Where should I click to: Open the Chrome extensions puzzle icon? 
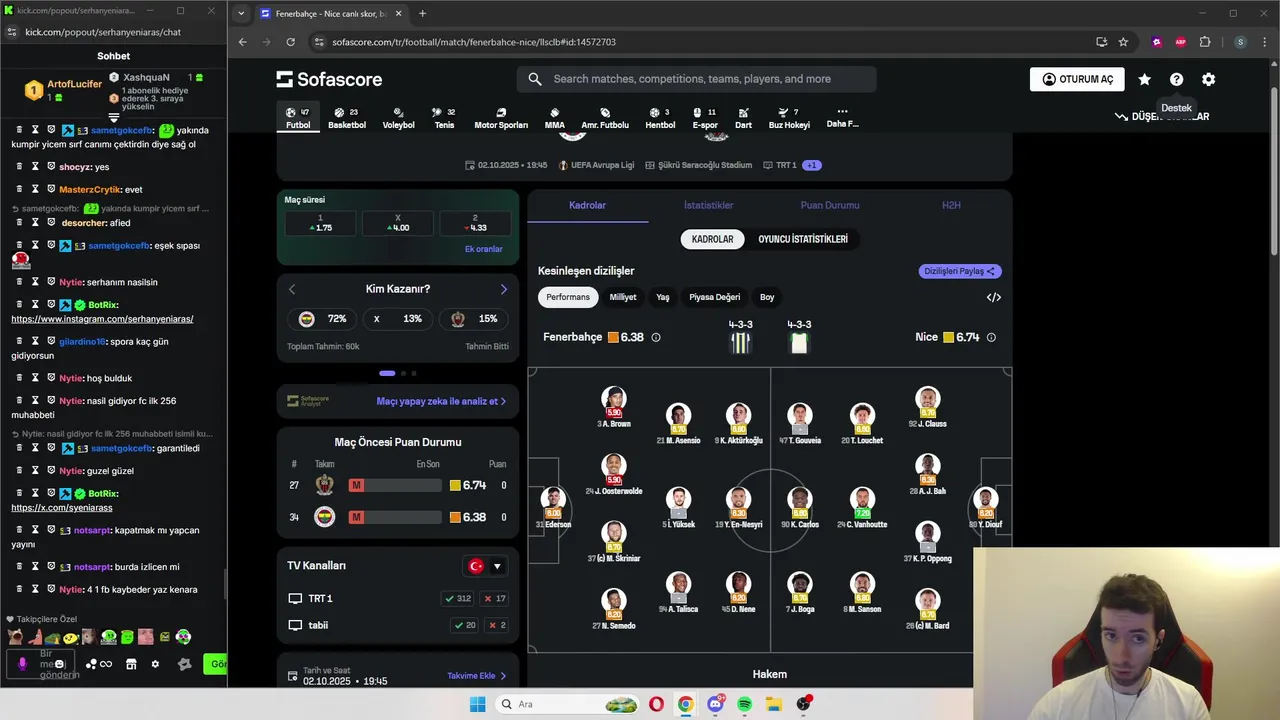1205,42
